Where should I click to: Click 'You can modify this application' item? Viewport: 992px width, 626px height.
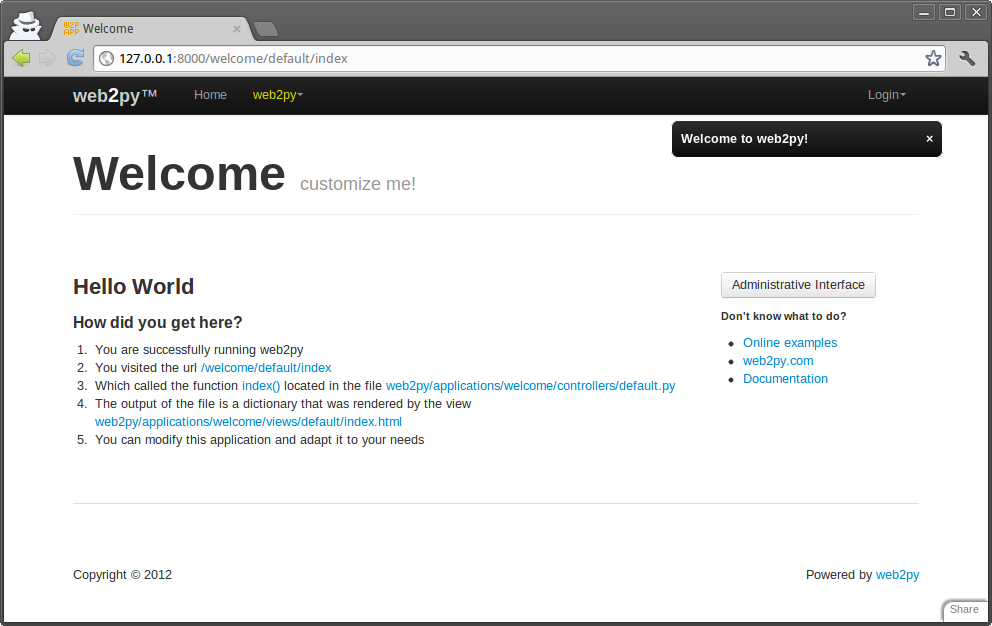coord(259,440)
